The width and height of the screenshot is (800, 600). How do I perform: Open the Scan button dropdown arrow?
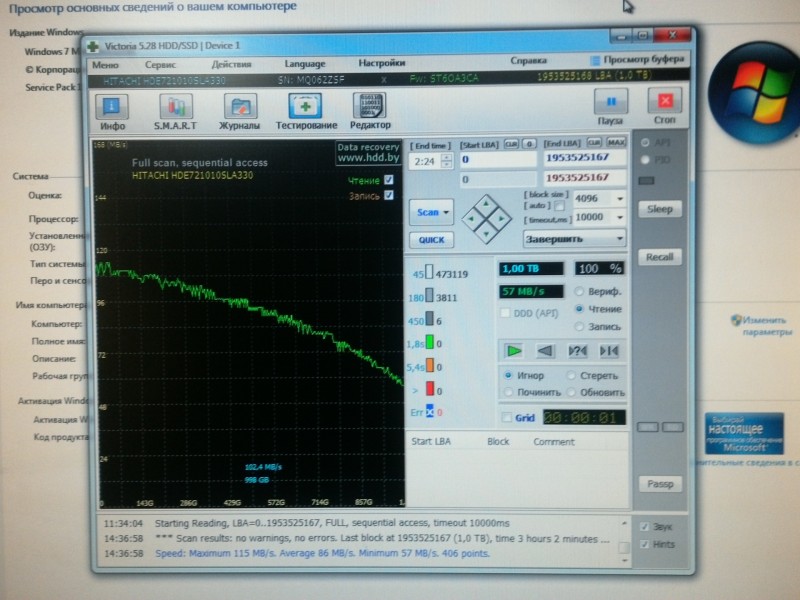446,212
